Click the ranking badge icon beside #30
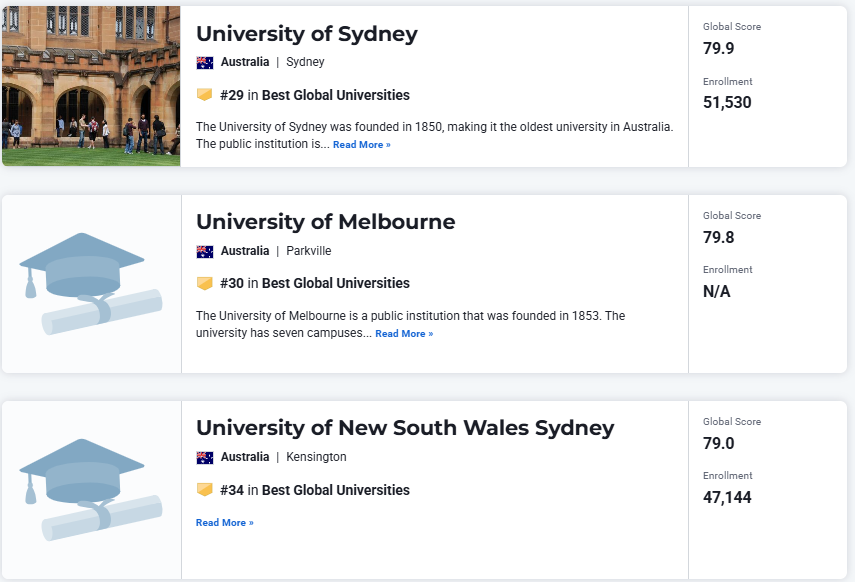 click(205, 283)
